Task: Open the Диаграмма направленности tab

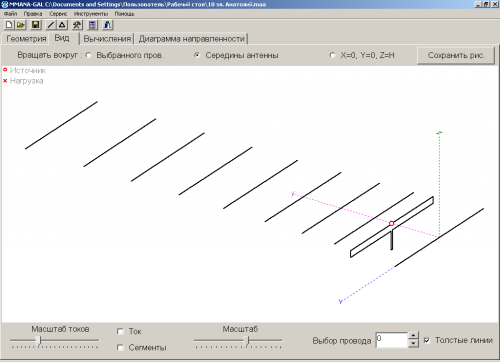Action: coord(191,39)
